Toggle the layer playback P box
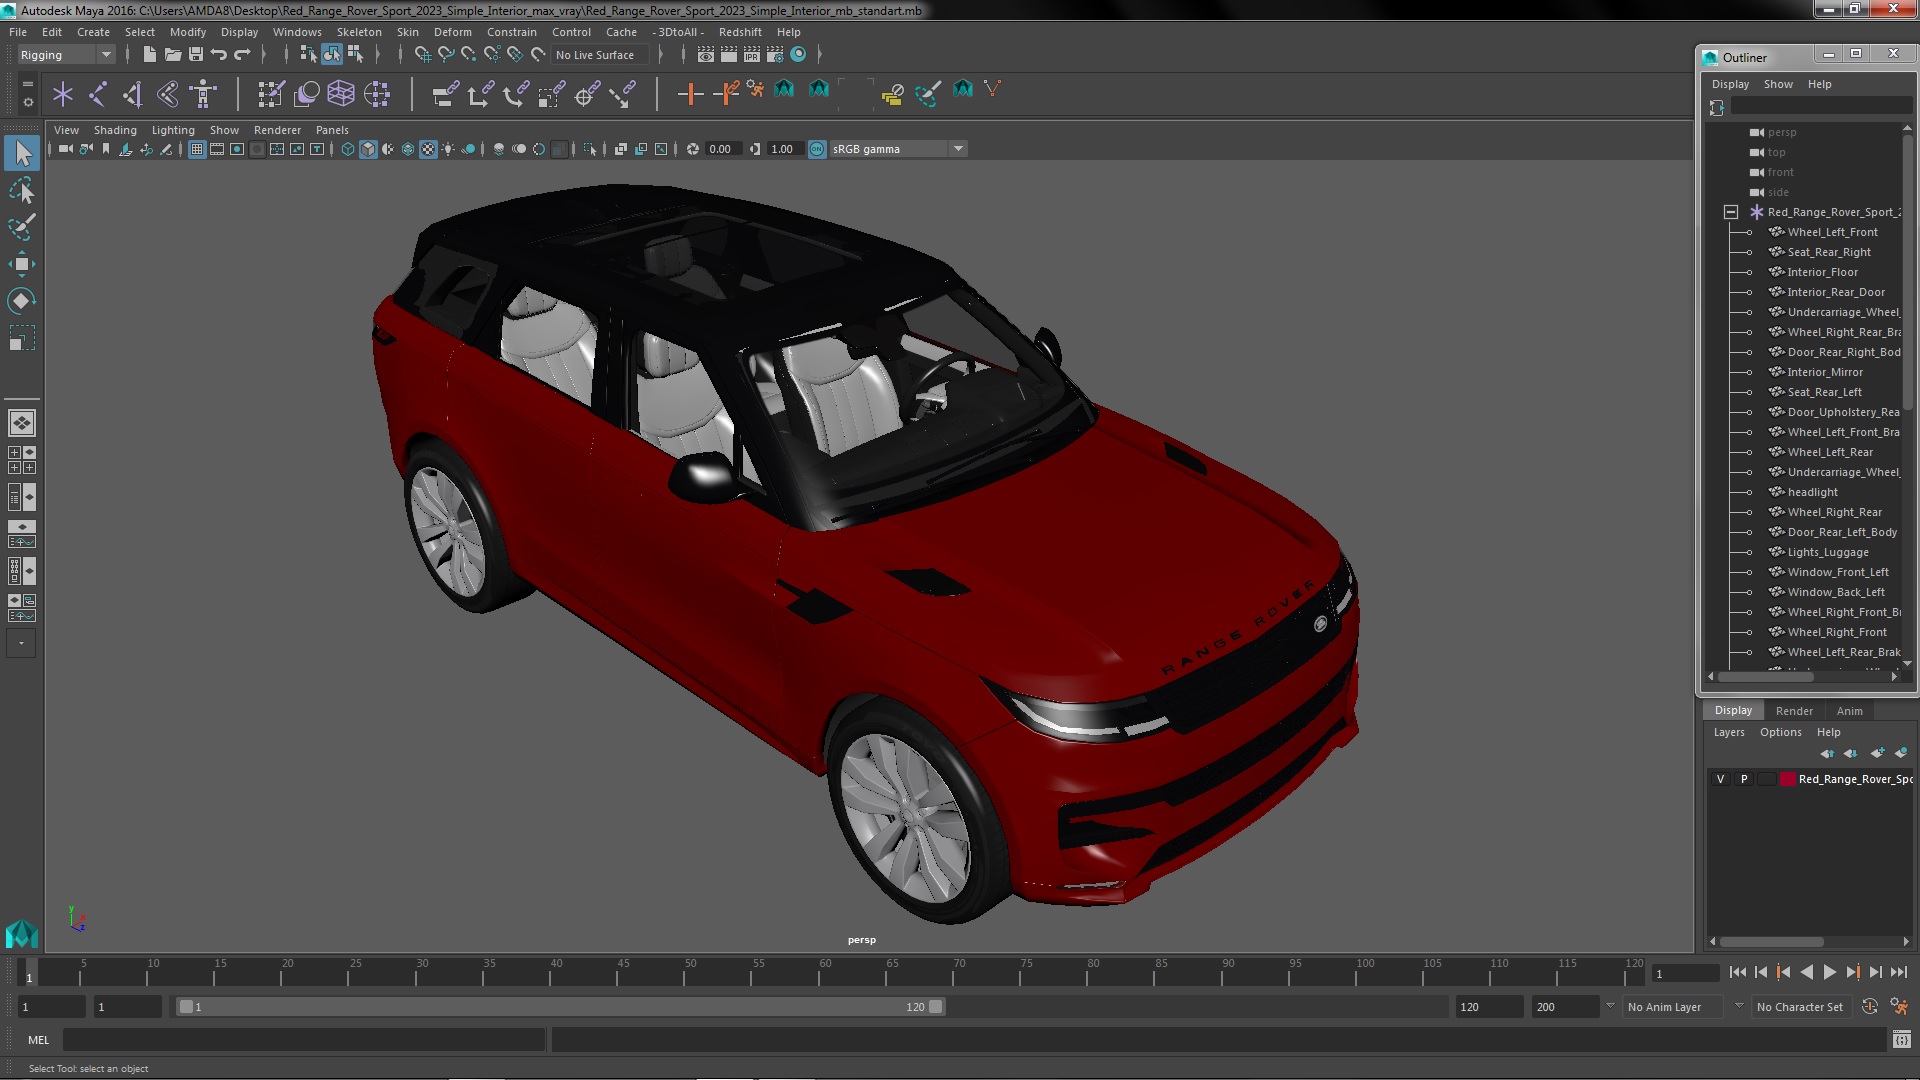1920x1080 pixels. 1744,779
